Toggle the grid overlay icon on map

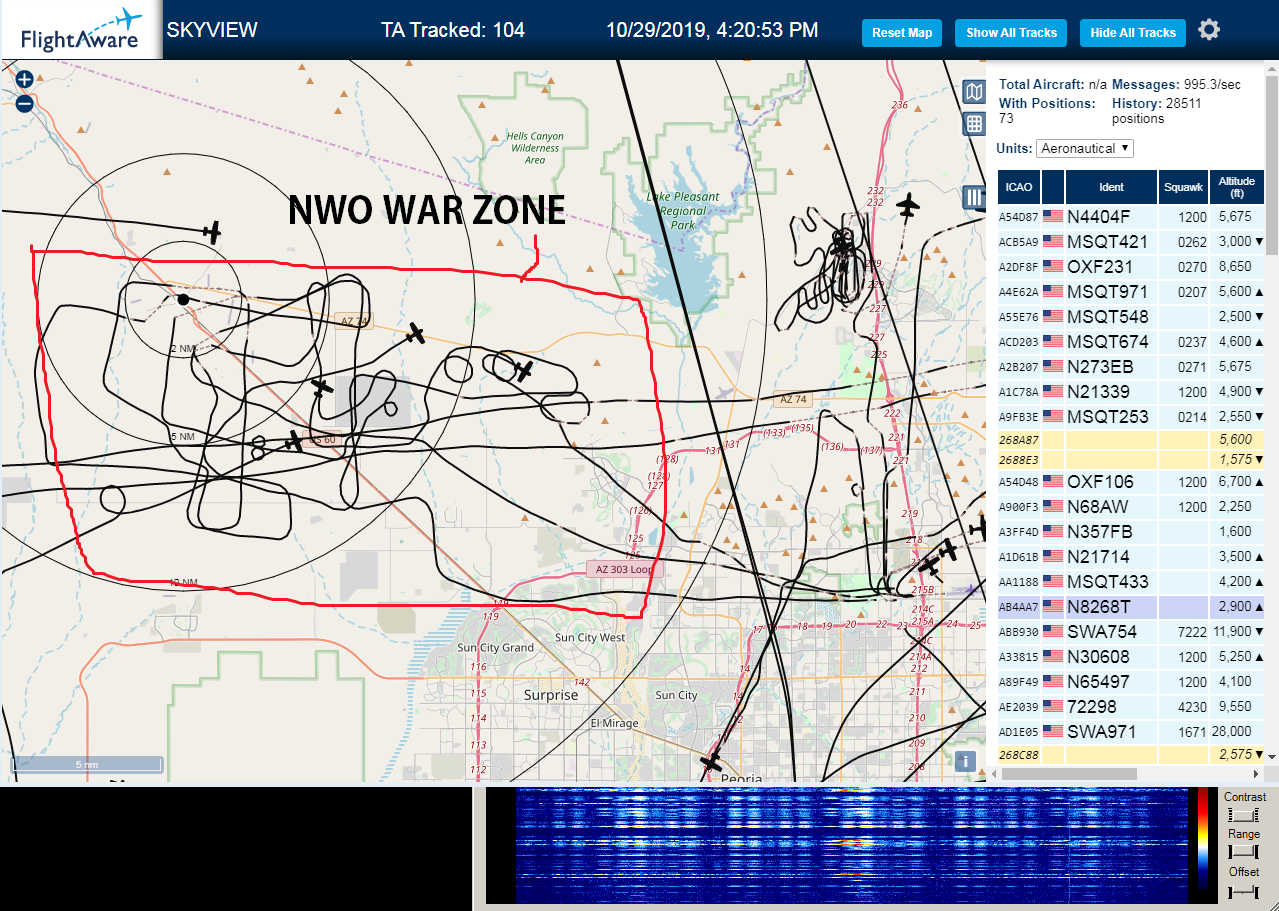(x=974, y=124)
